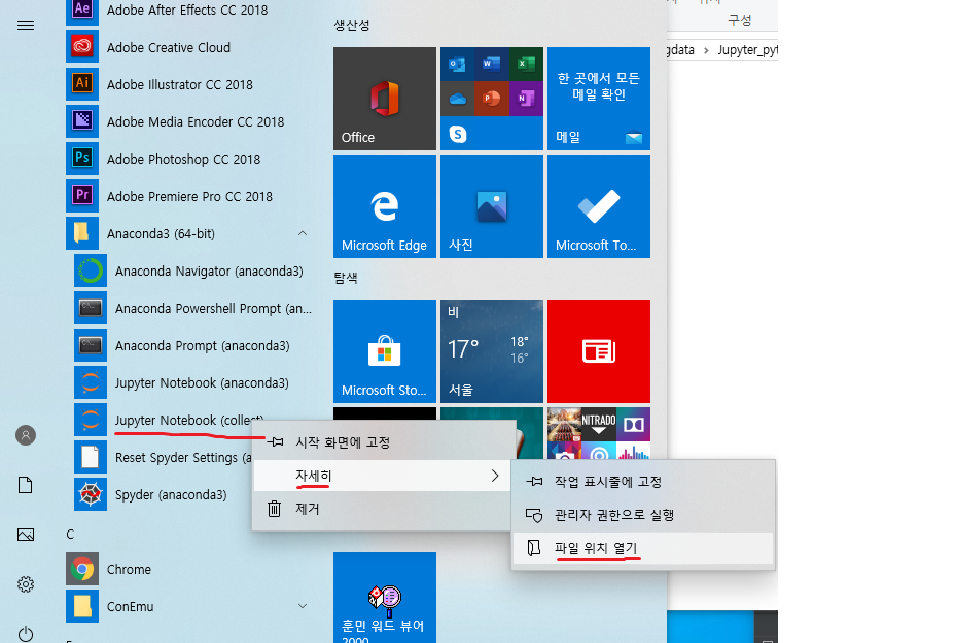
Task: Select 제거 in context menu
Action: point(382,509)
